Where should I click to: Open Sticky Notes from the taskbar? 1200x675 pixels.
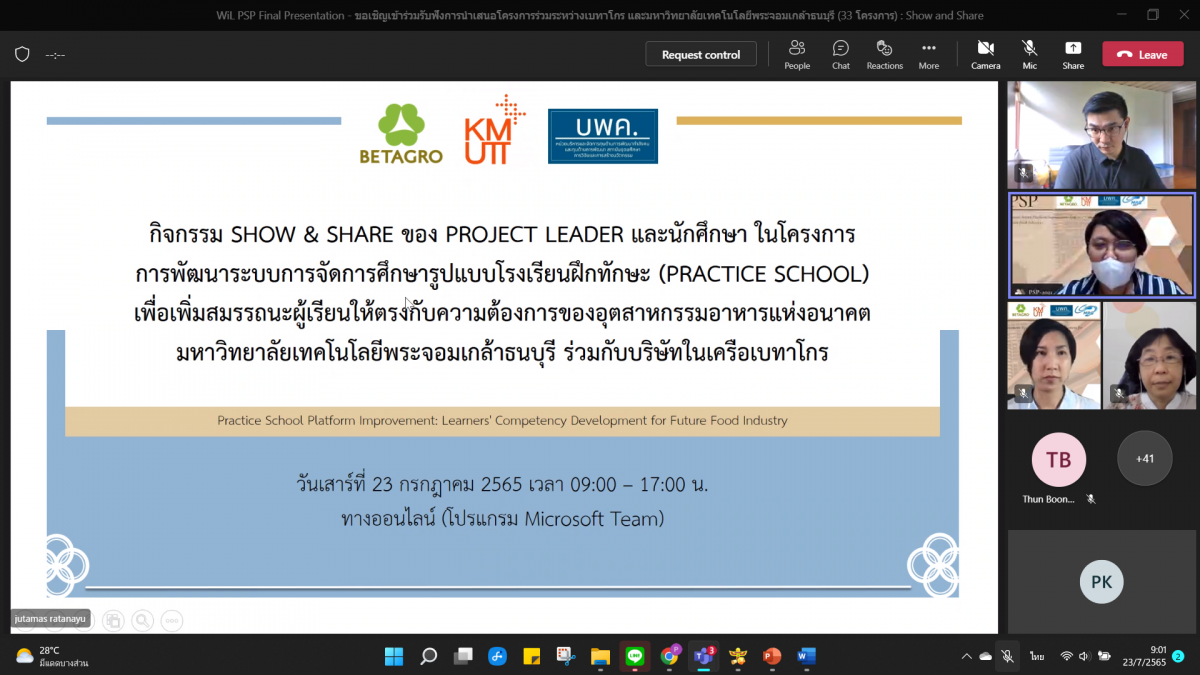coord(532,656)
